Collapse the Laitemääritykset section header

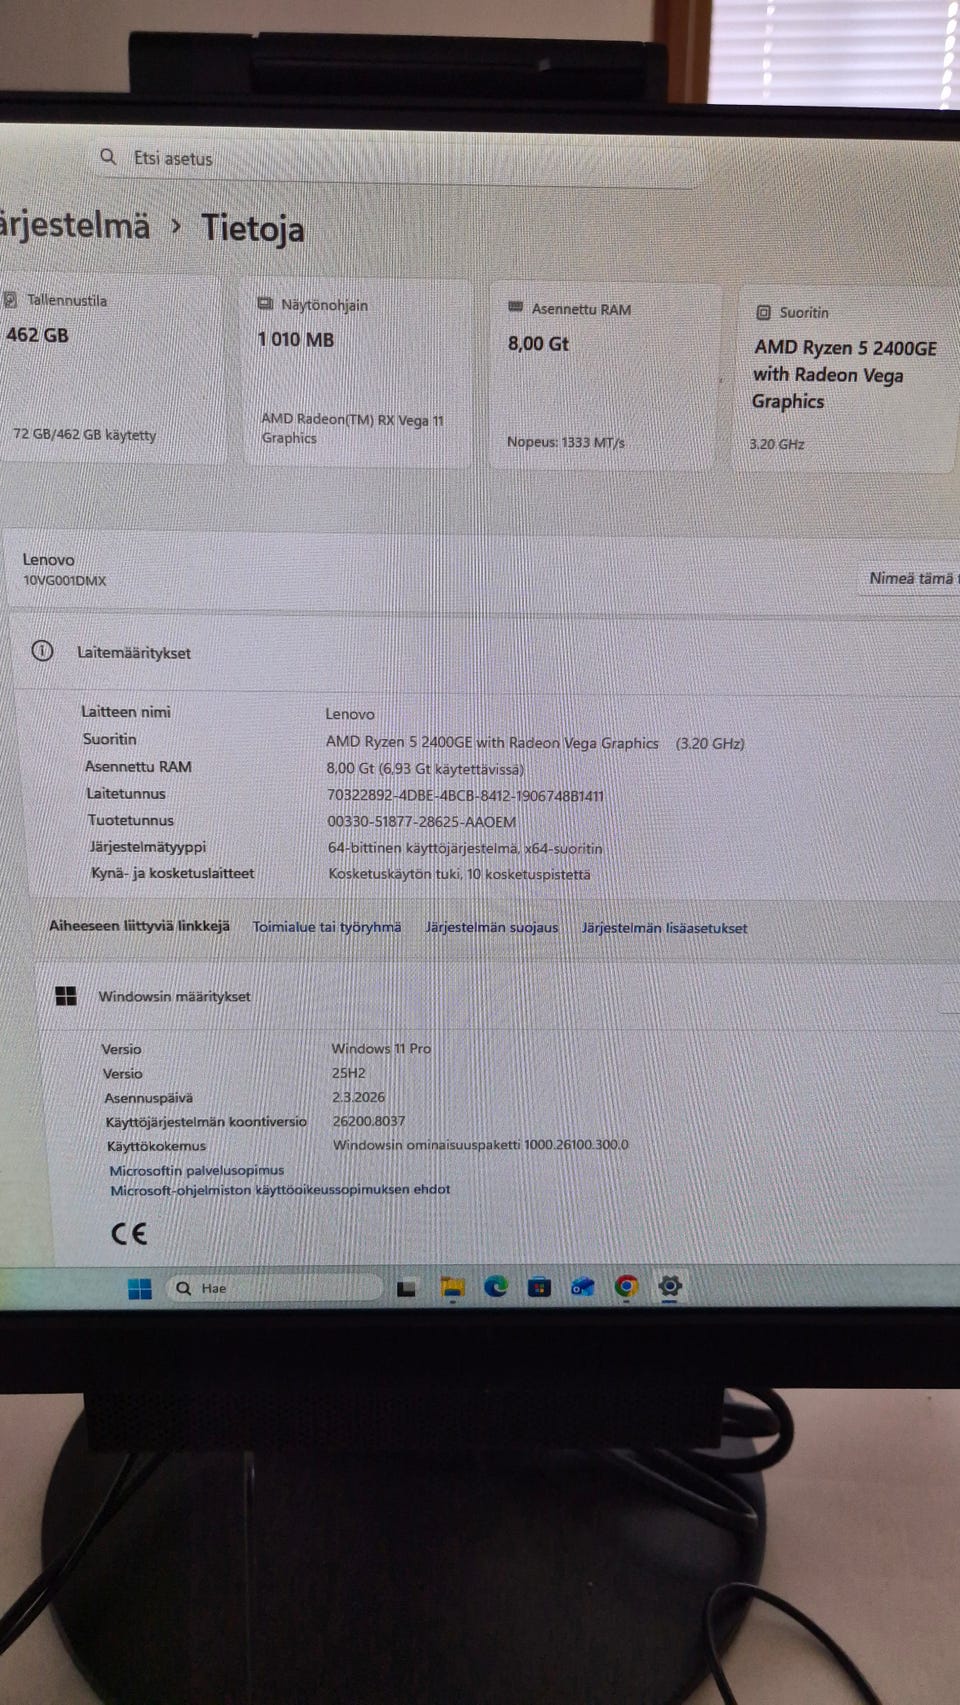pos(485,652)
